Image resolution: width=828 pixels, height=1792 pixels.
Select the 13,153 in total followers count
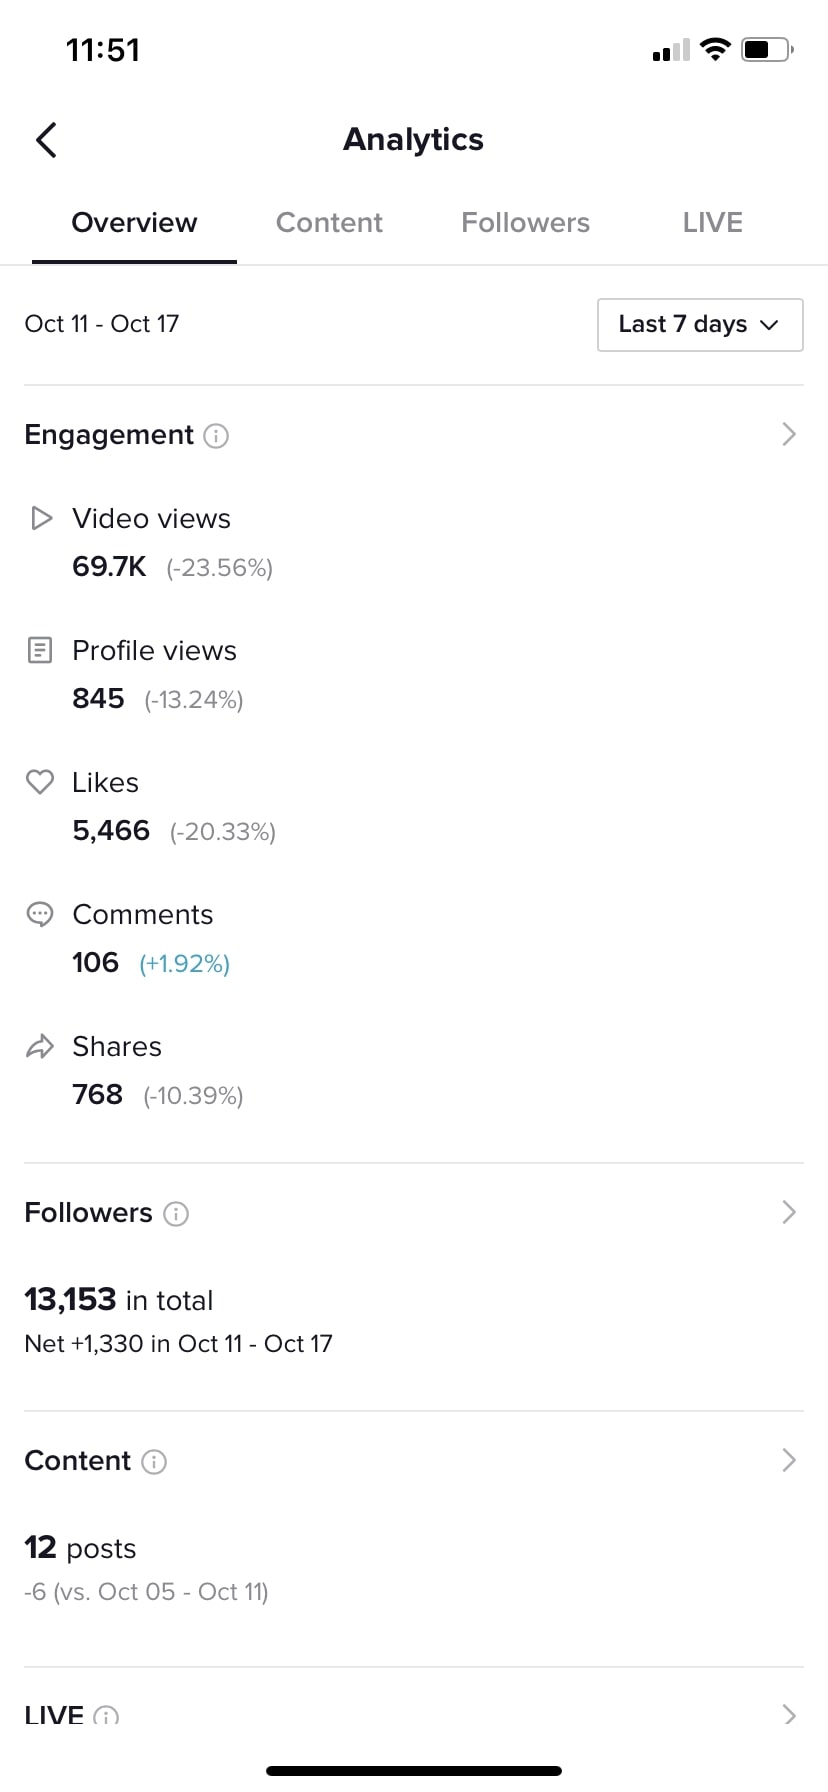click(x=119, y=1300)
